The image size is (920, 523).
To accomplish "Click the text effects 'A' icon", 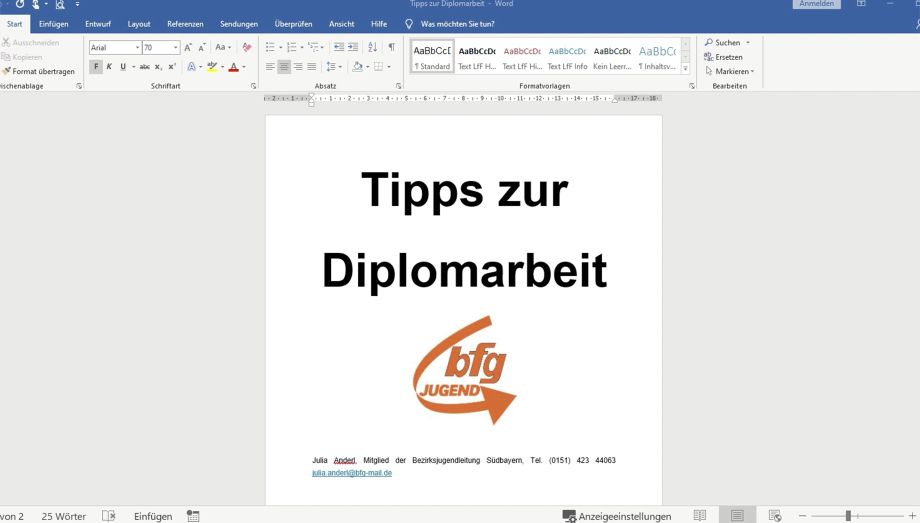I will click(191, 67).
